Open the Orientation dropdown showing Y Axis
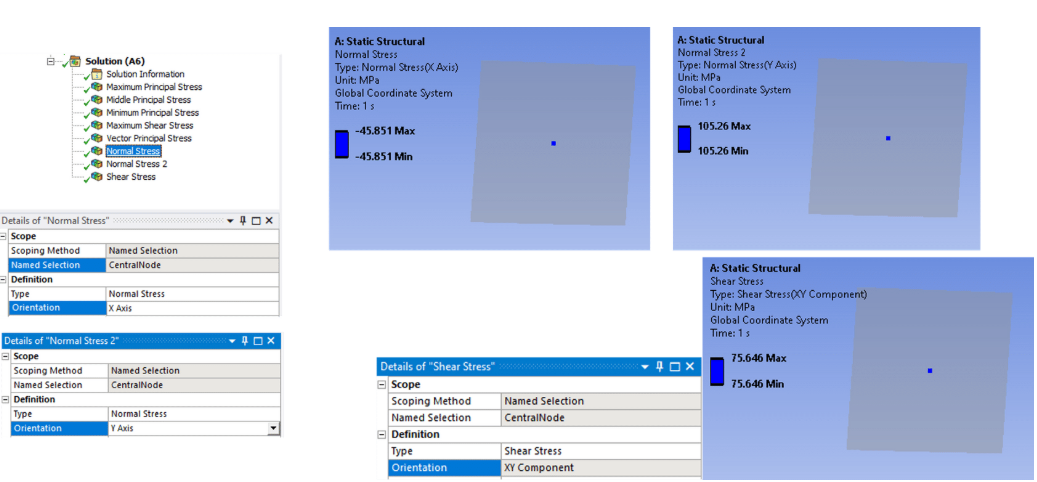1037x482 pixels. coord(274,428)
